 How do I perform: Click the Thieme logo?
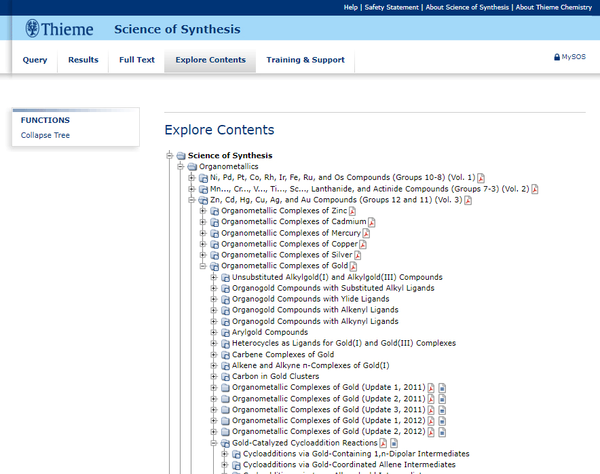pos(59,29)
